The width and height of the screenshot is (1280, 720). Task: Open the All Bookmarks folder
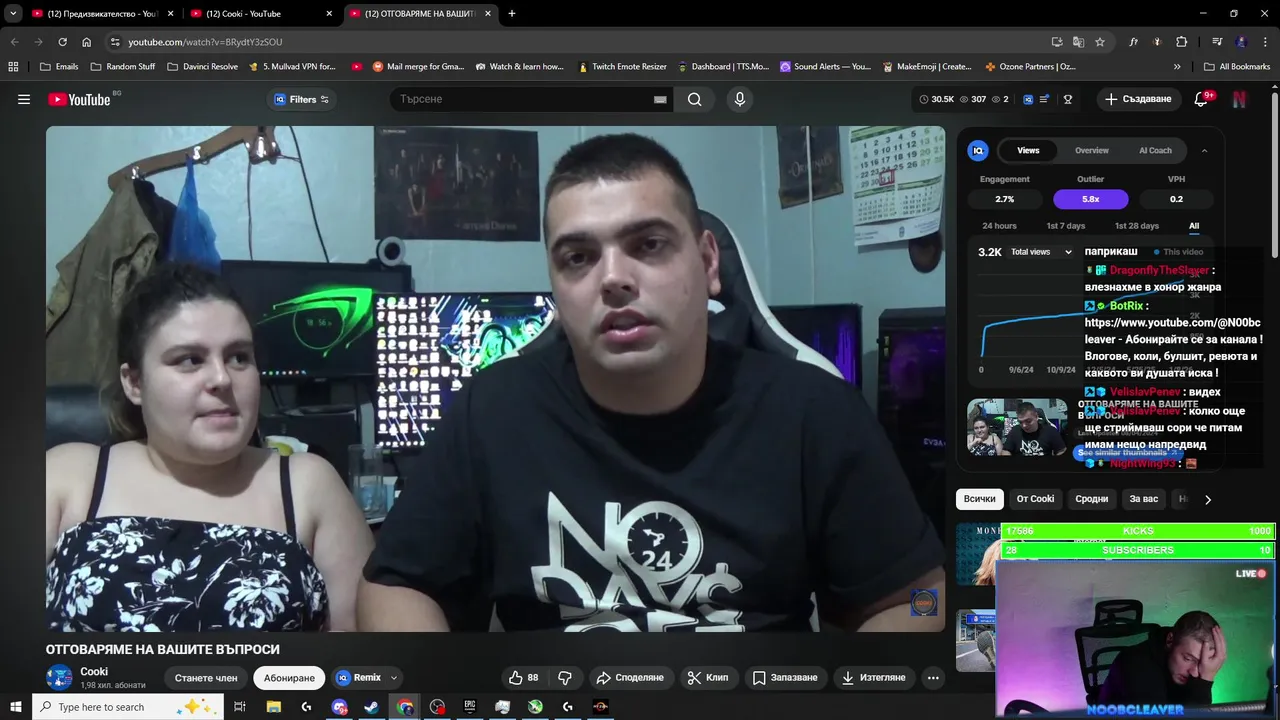pos(1237,67)
